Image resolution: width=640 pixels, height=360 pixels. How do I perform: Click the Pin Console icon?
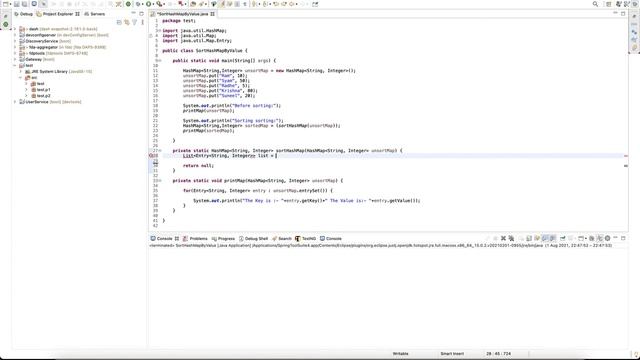click(563, 238)
